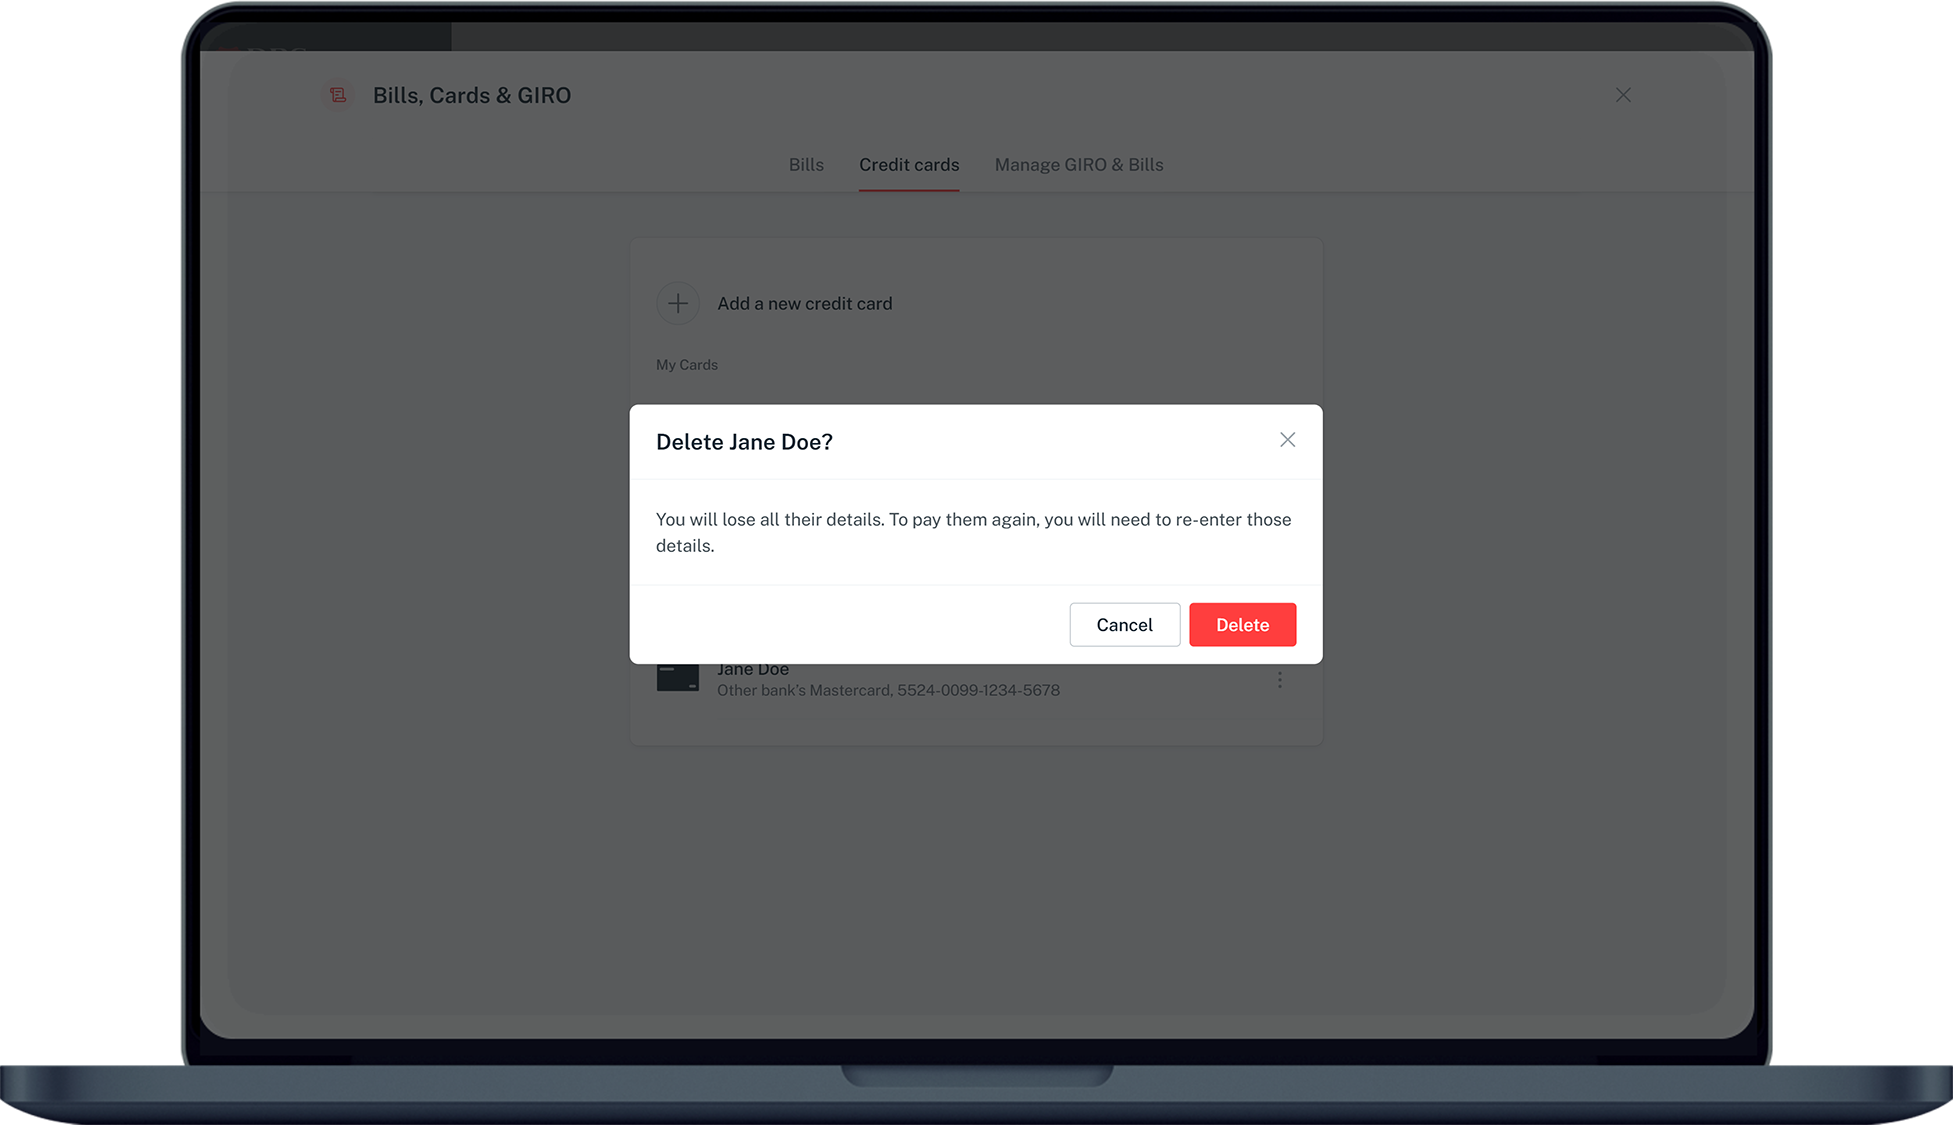Click the X icon in the delete dialog

pyautogui.click(x=1287, y=440)
